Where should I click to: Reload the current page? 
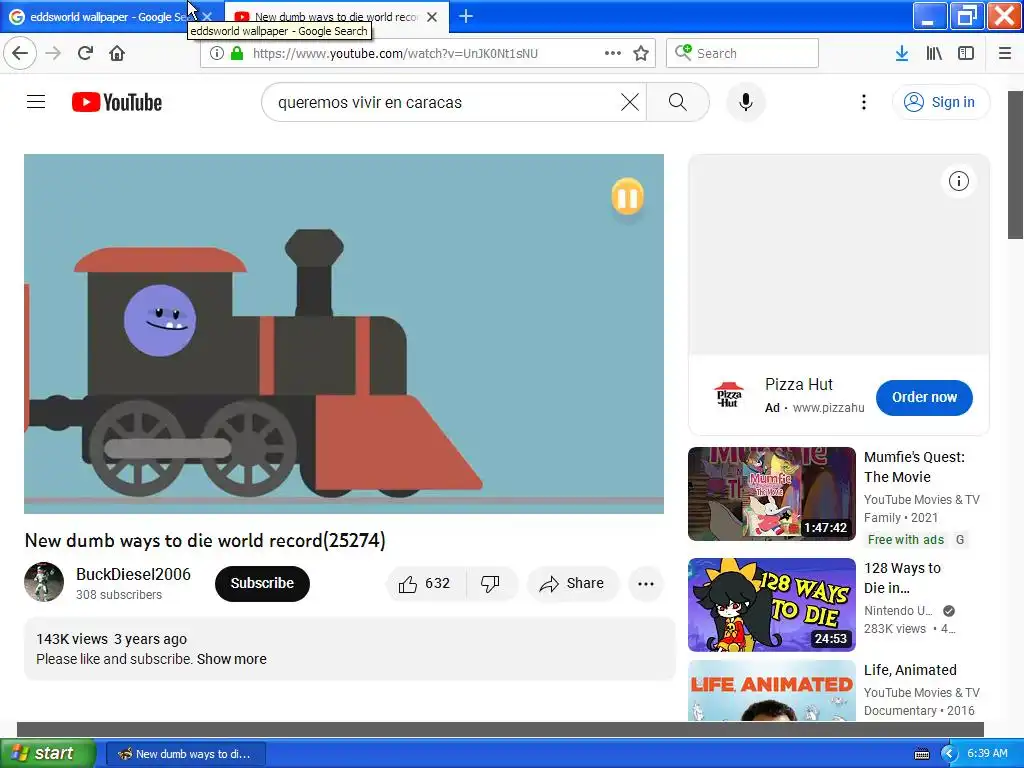85,53
